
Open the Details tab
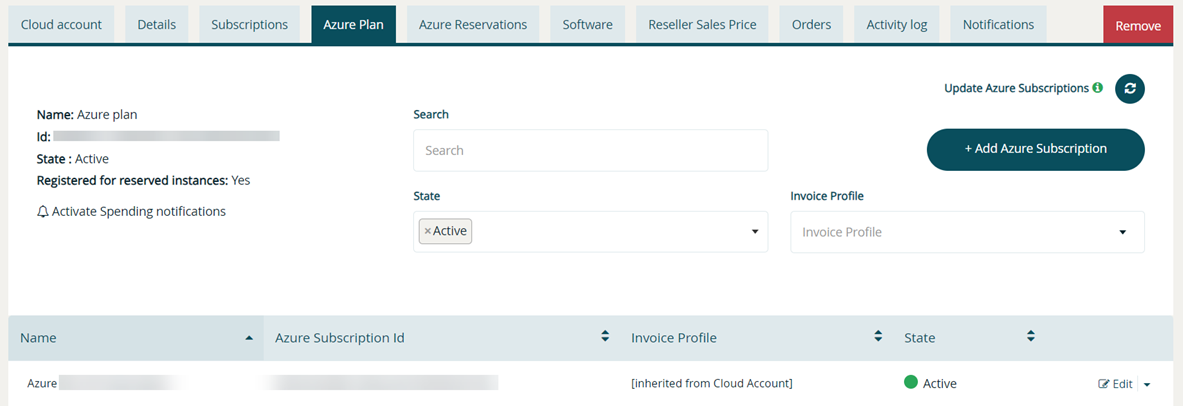pyautogui.click(x=156, y=24)
